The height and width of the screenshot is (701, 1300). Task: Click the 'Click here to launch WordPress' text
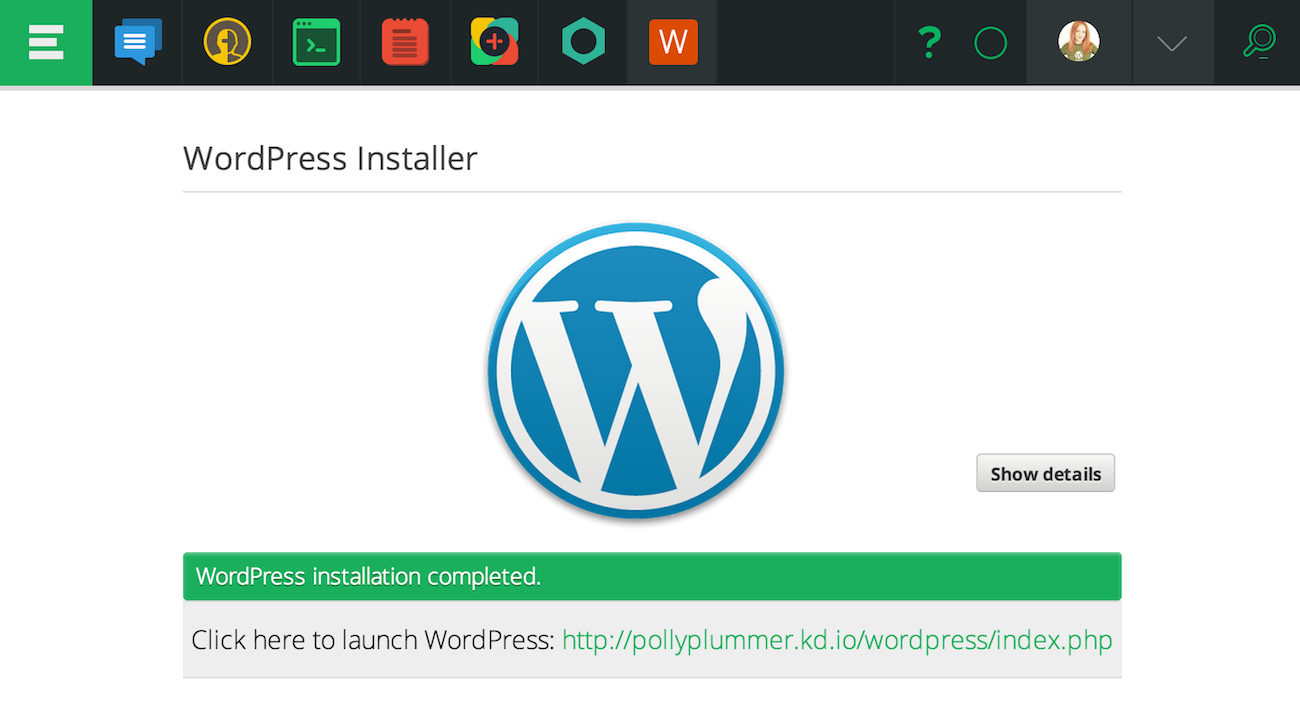click(x=370, y=640)
